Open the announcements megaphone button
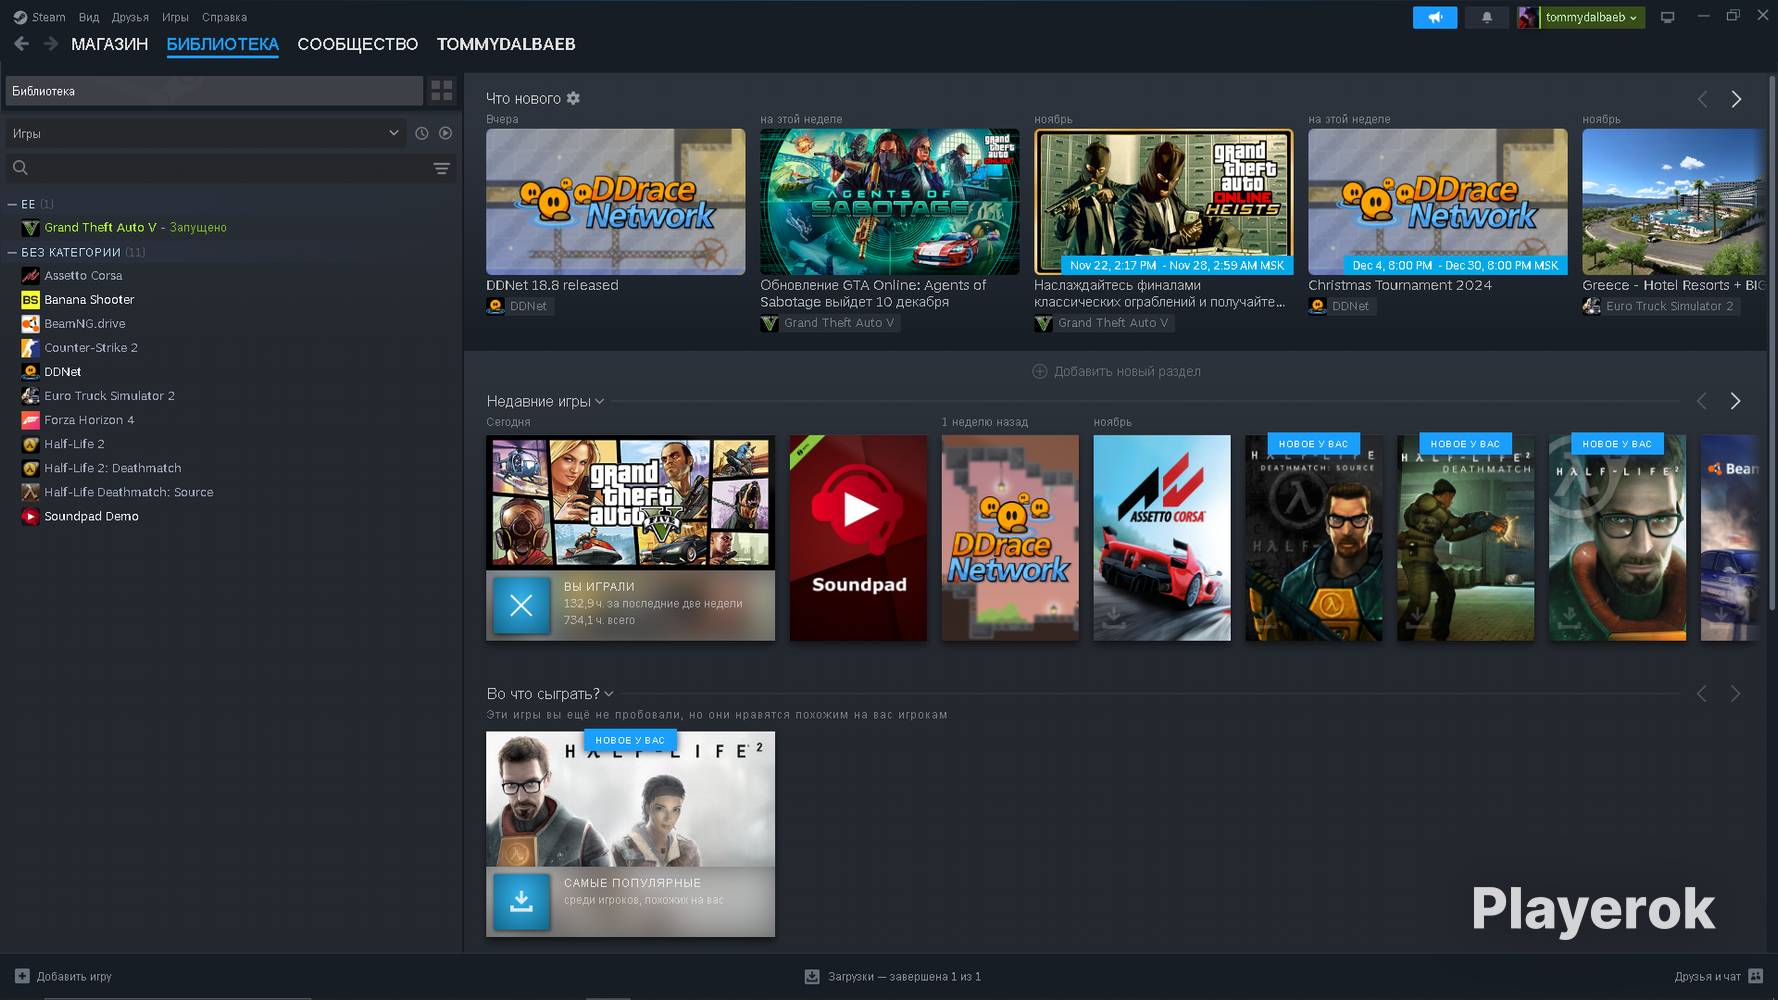The image size is (1778, 1000). 1435,17
